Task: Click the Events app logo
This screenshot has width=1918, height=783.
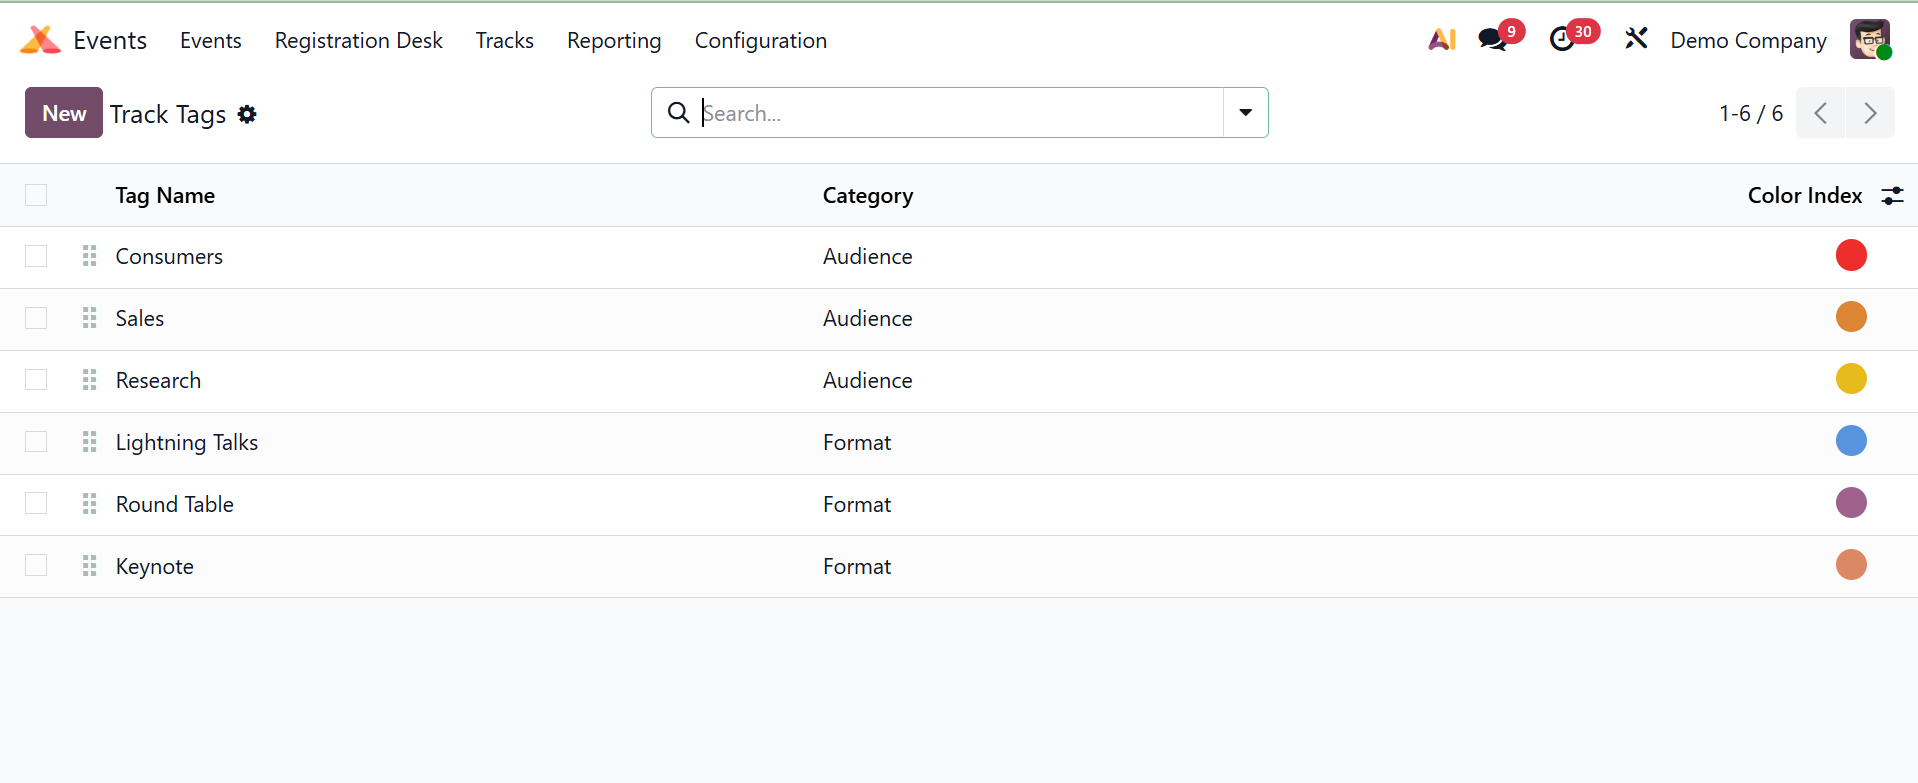Action: 40,40
